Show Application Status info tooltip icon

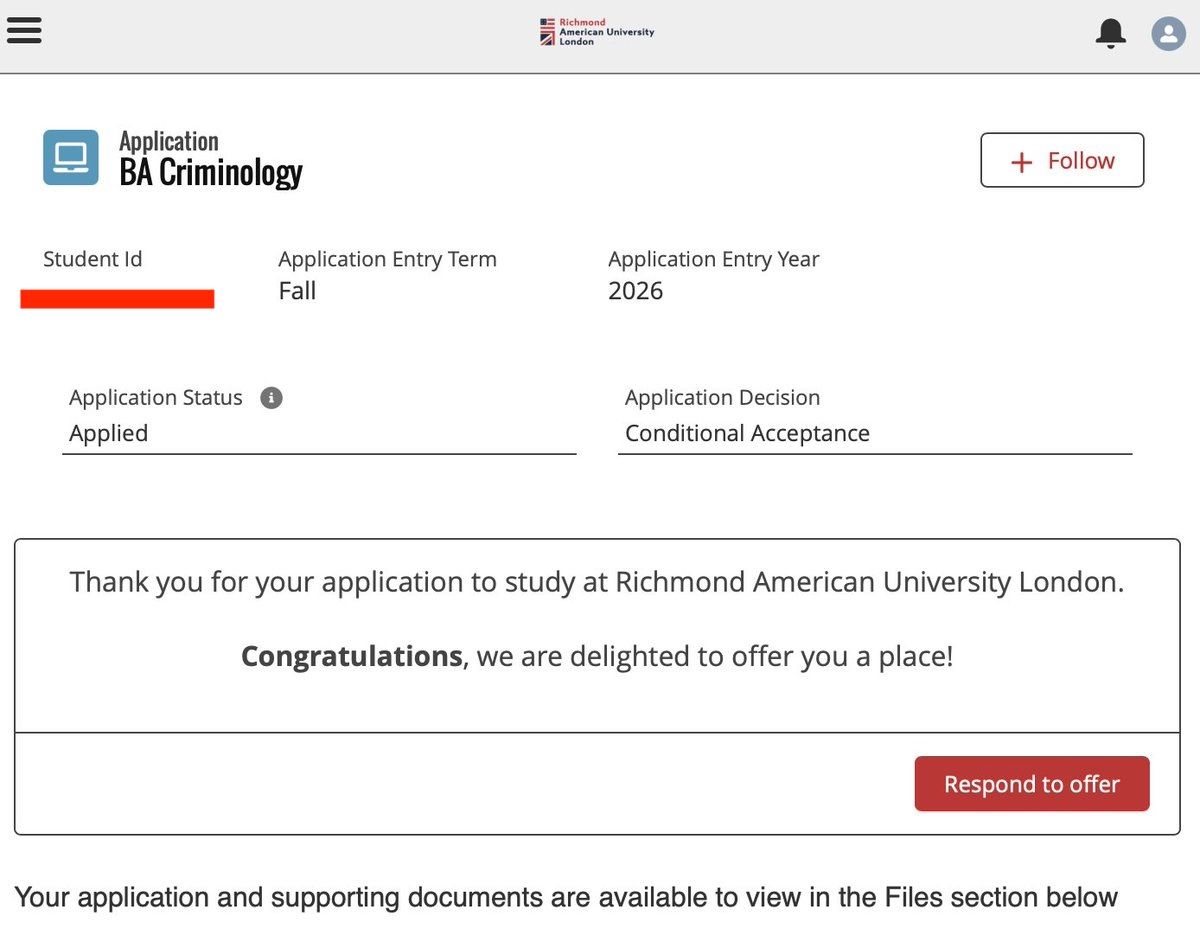coord(271,398)
